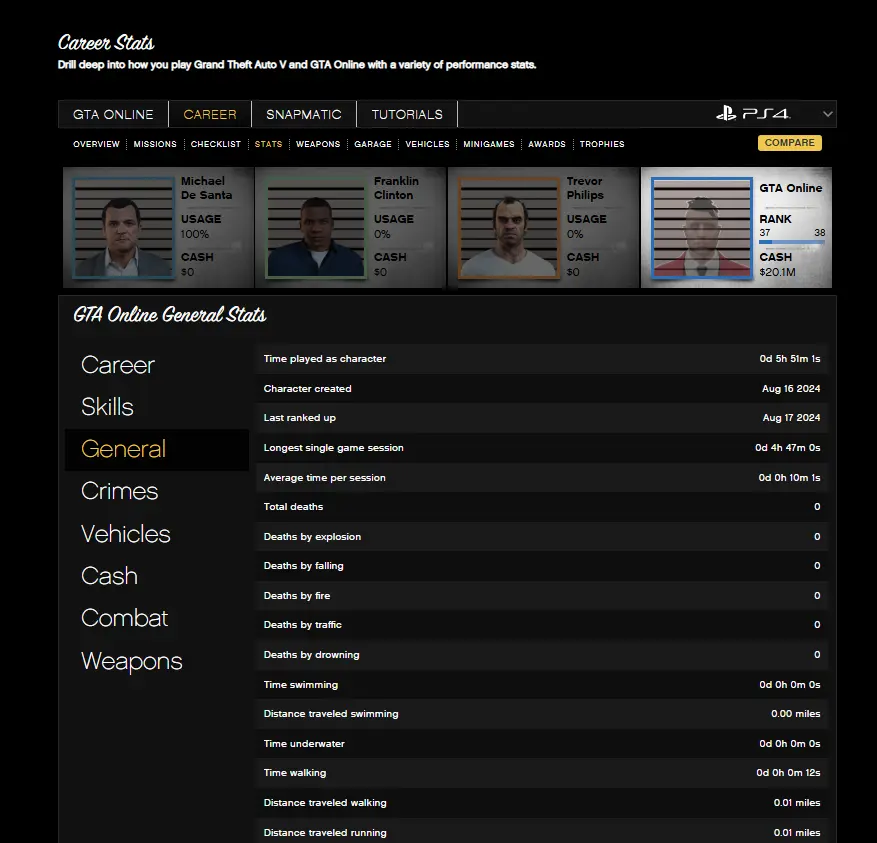Click the 'Deaths by fire' row
877x843 pixels.
click(541, 595)
